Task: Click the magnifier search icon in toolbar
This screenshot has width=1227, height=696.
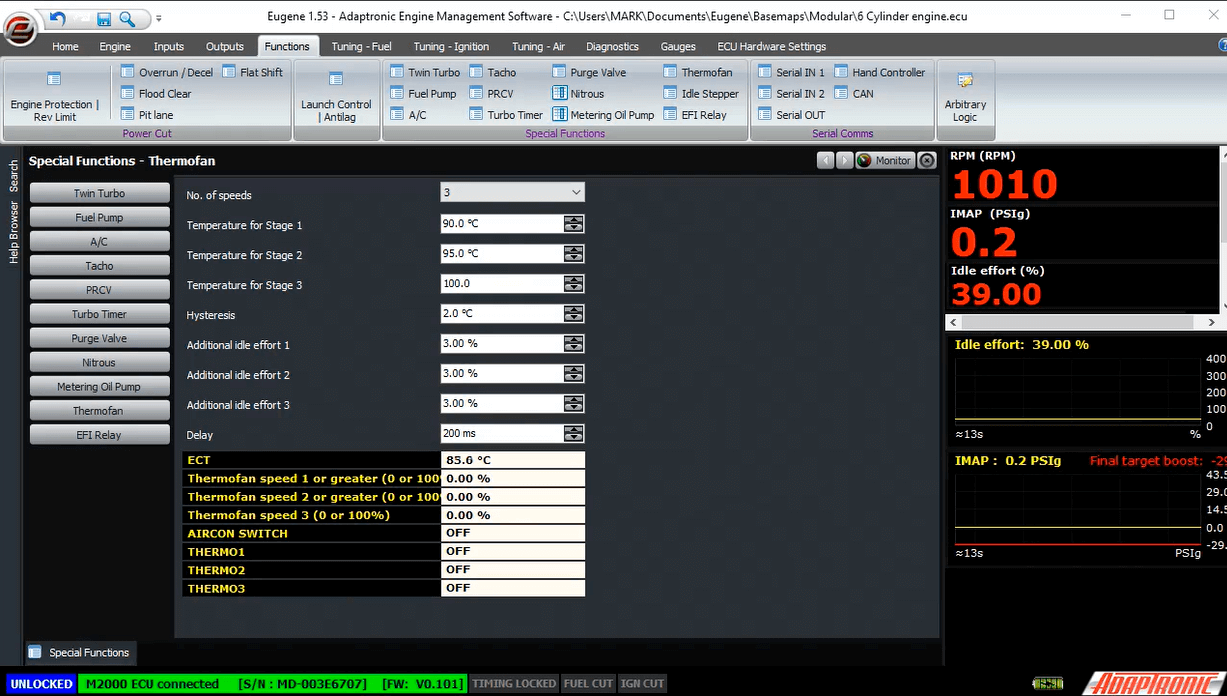Action: point(126,18)
